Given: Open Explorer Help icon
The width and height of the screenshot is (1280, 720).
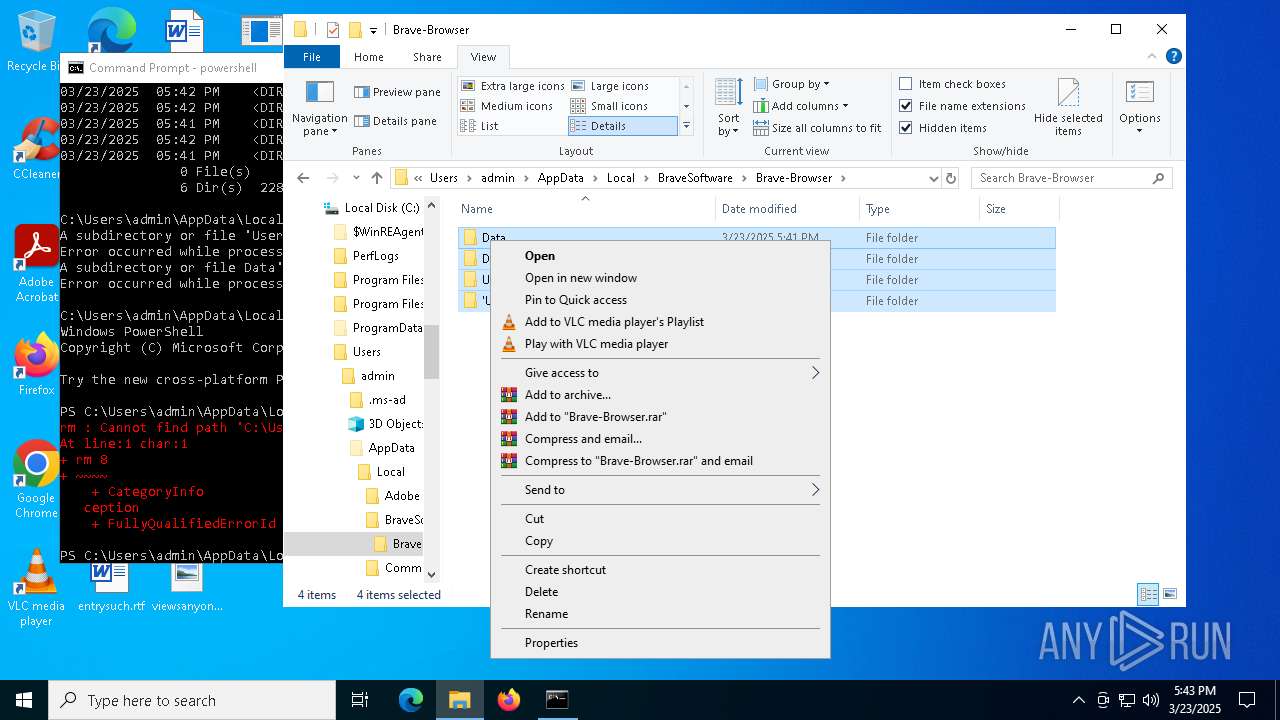Looking at the screenshot, I should [1174, 57].
